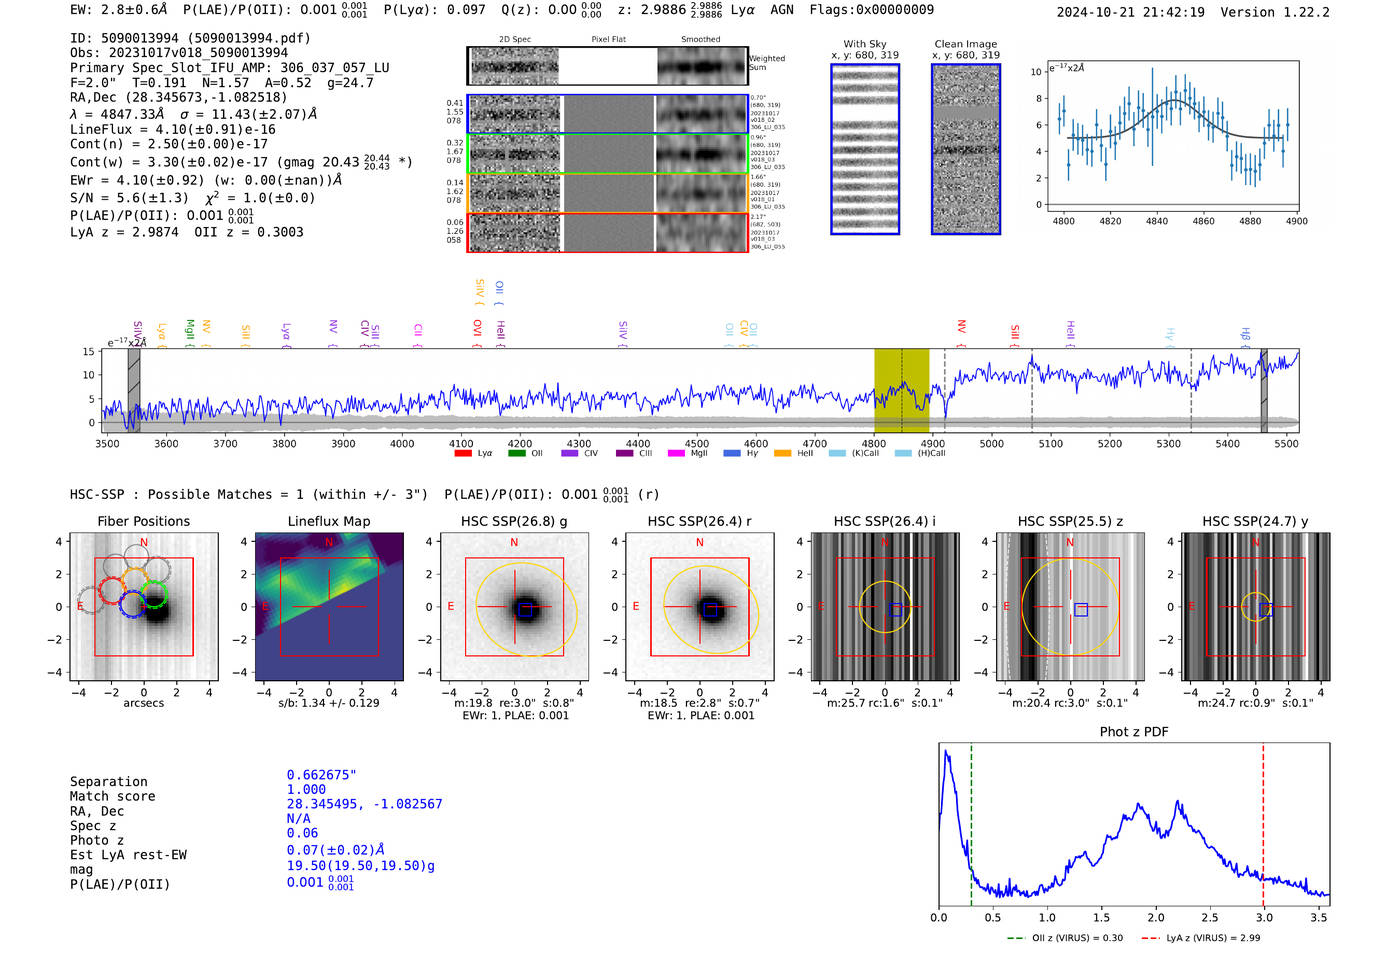
Task: Select the separation value 0.662675"
Action: point(322,775)
